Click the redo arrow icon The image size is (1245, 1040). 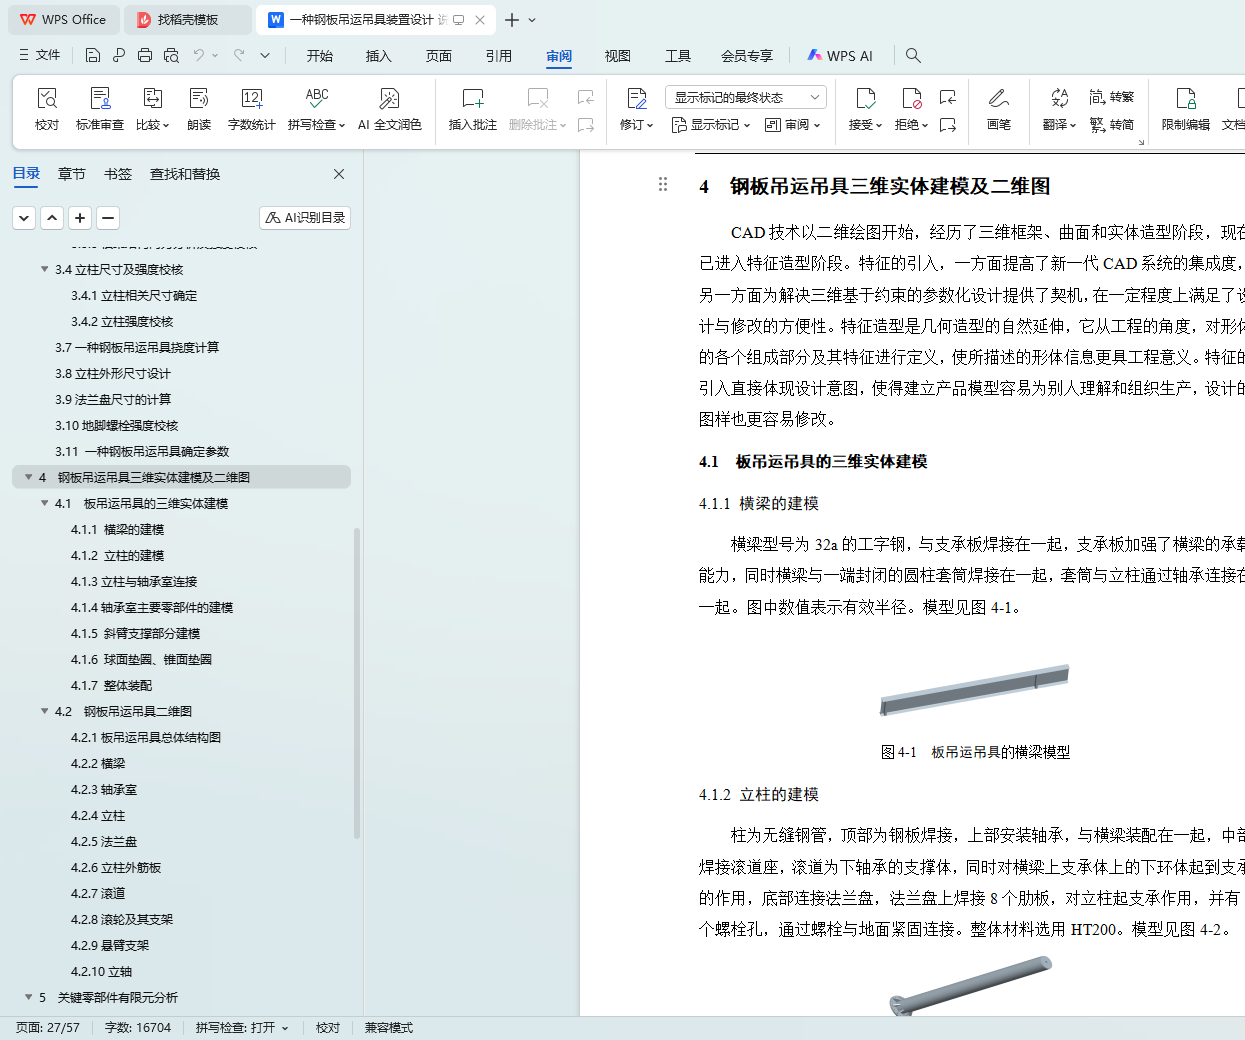(x=239, y=55)
